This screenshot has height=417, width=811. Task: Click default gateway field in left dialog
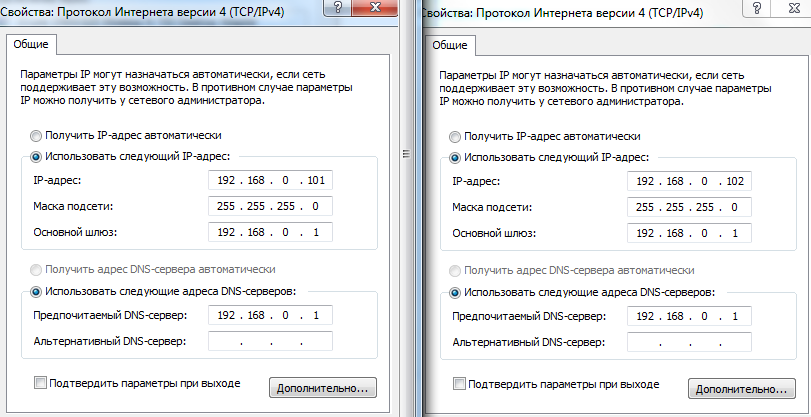pos(270,232)
